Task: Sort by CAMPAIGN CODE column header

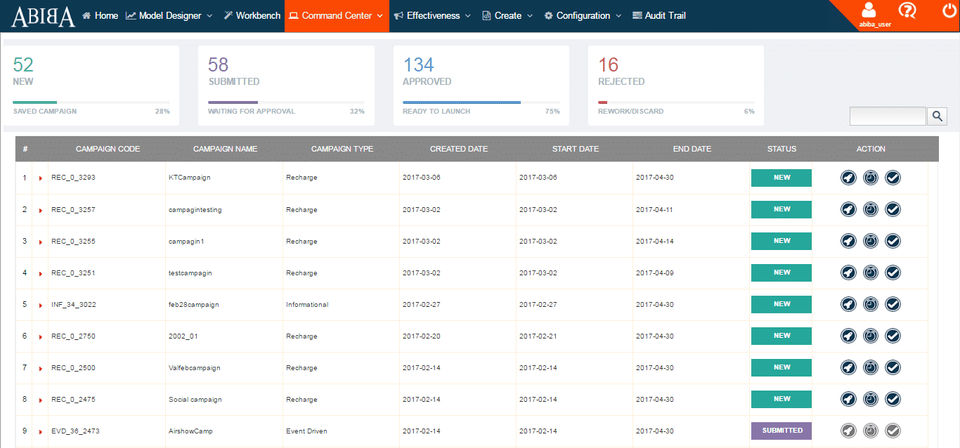Action: click(108, 149)
